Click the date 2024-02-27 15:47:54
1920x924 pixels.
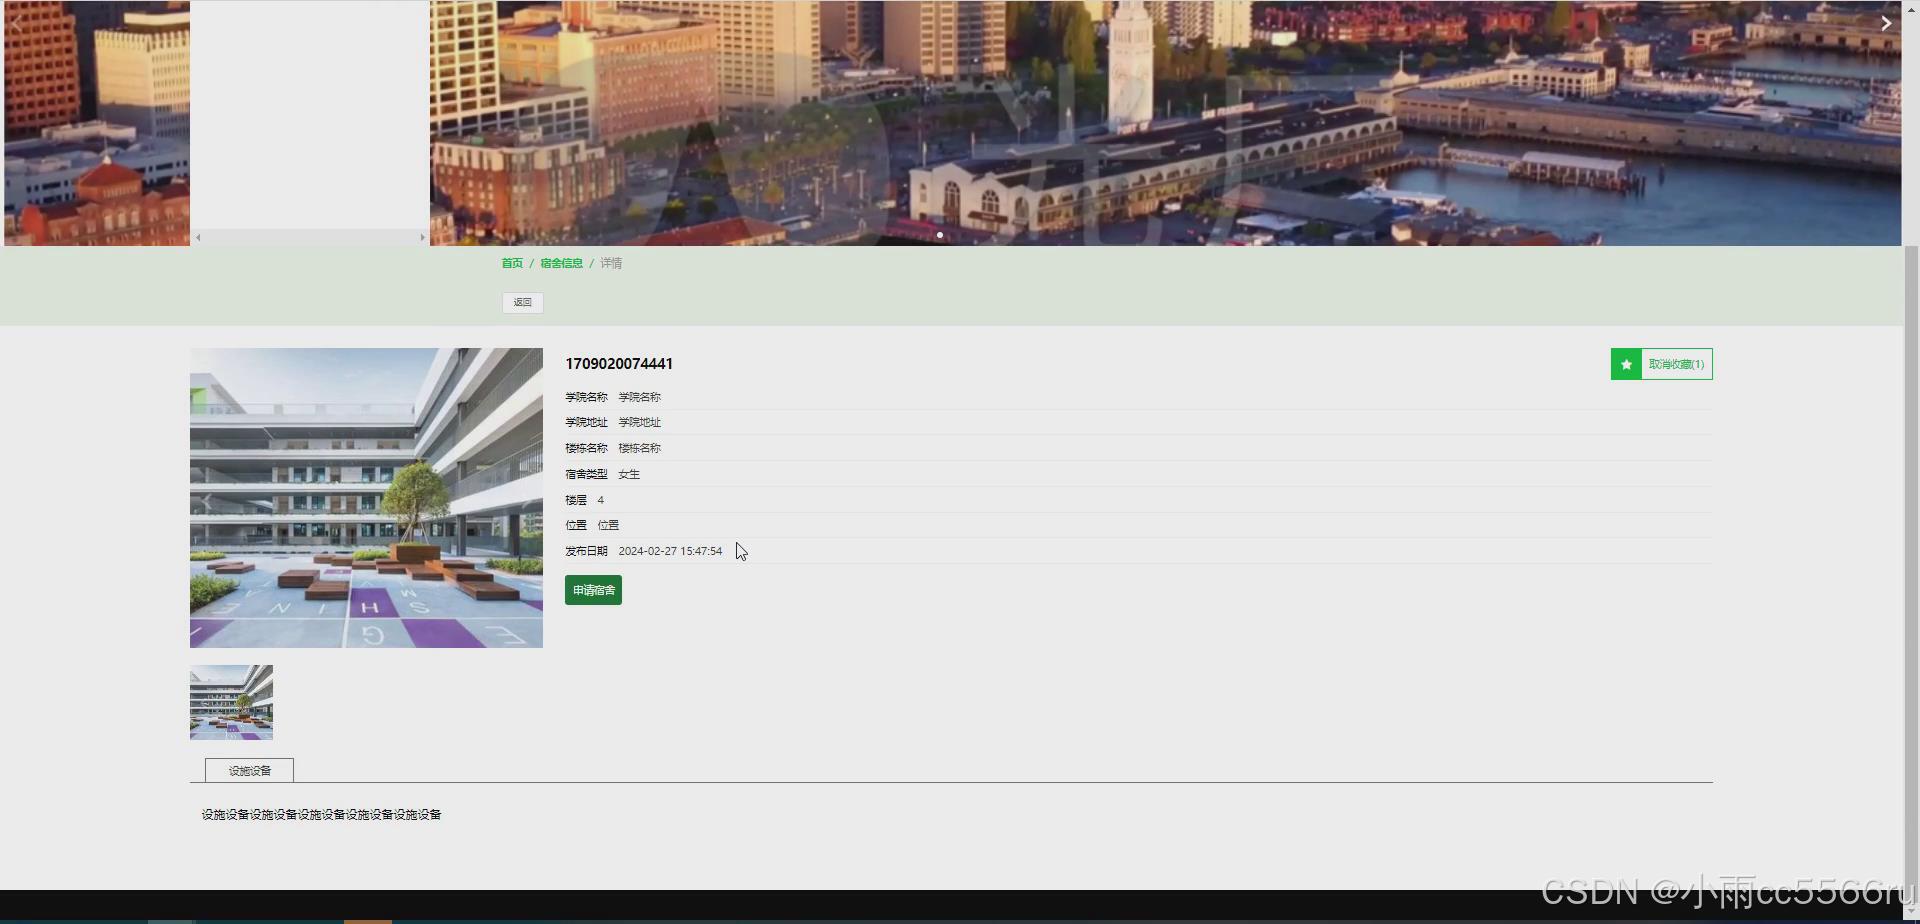[670, 551]
